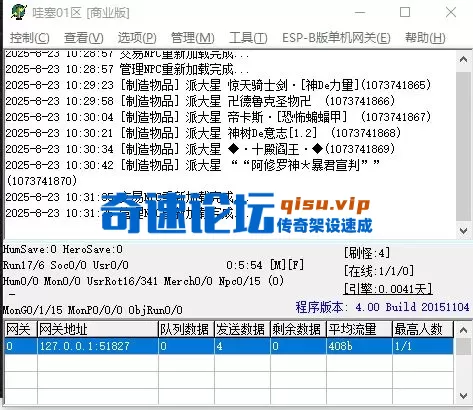473x410 pixels.
Task: Click the log scrollbar up arrow
Action: coord(463,60)
